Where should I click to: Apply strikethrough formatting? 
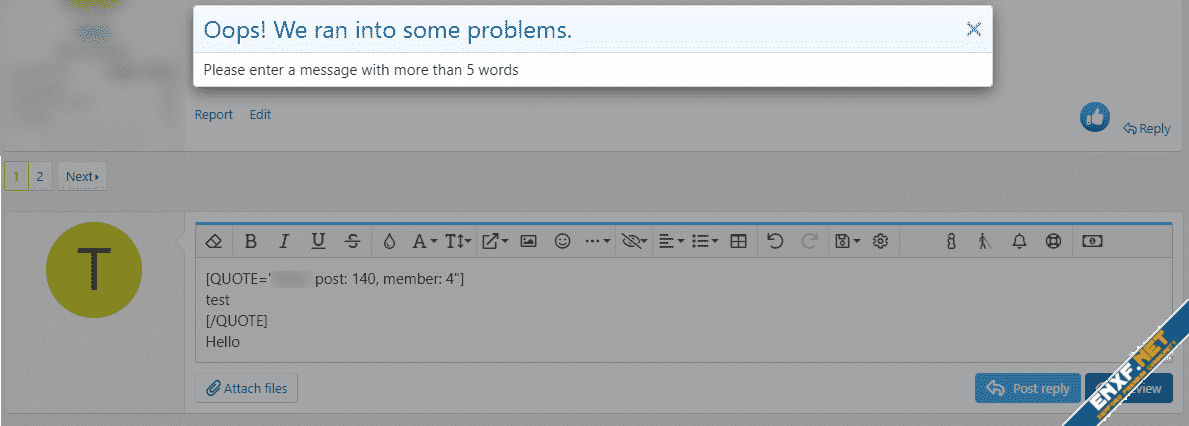pyautogui.click(x=352, y=241)
